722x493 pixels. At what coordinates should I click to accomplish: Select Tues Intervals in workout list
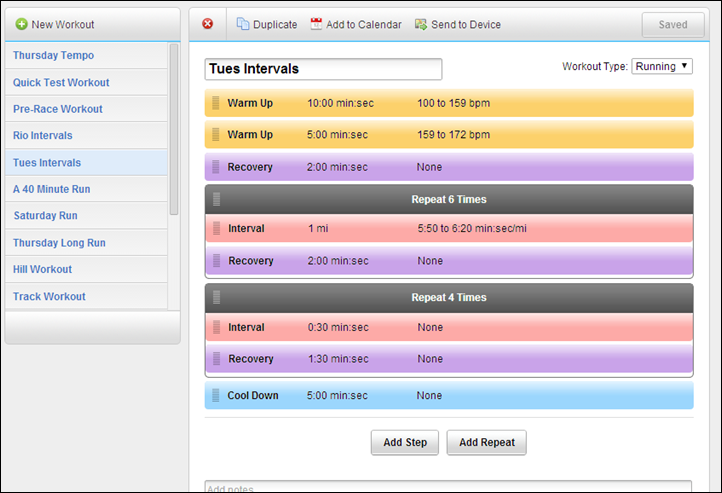[x=86, y=162]
